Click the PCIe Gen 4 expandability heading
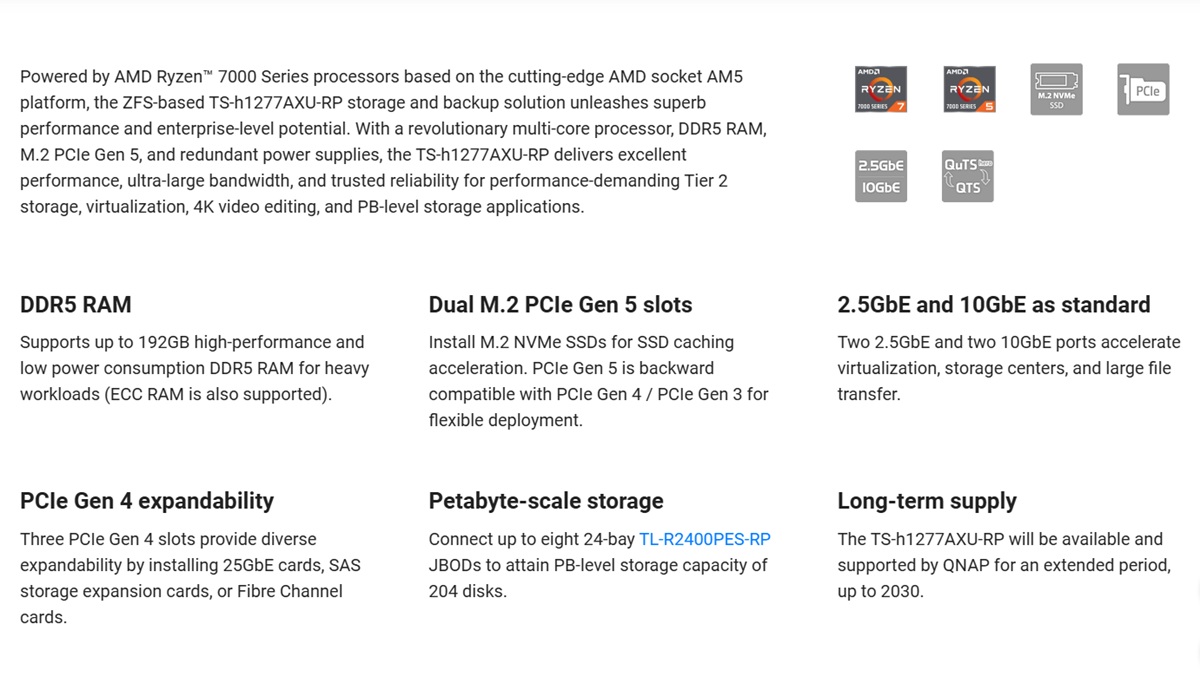Screen dimensions: 1200x677 click(147, 501)
